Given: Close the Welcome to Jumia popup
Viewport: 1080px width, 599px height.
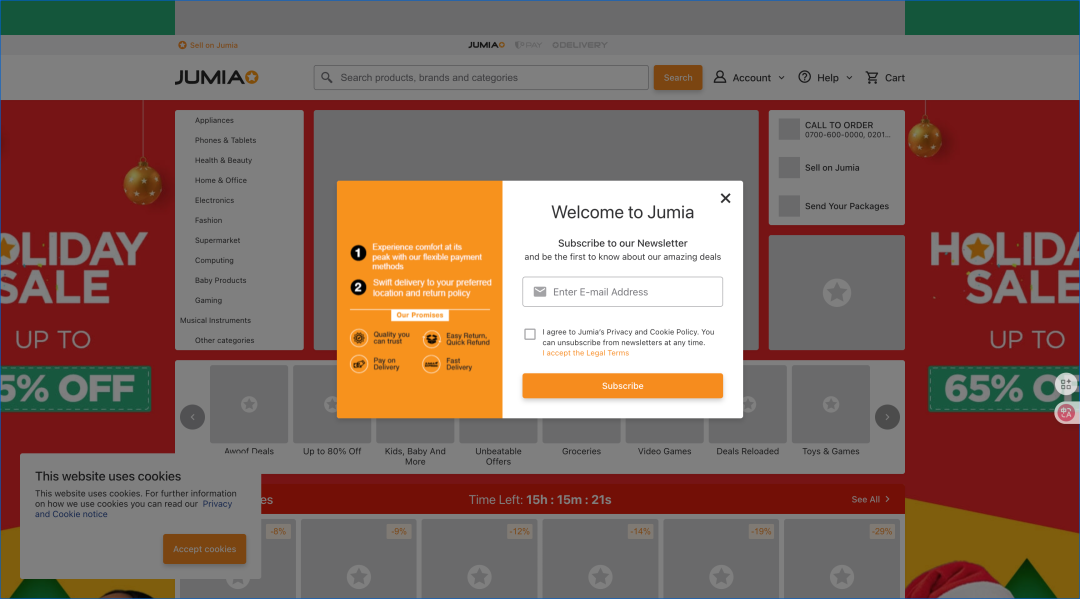Looking at the screenshot, I should 725,198.
